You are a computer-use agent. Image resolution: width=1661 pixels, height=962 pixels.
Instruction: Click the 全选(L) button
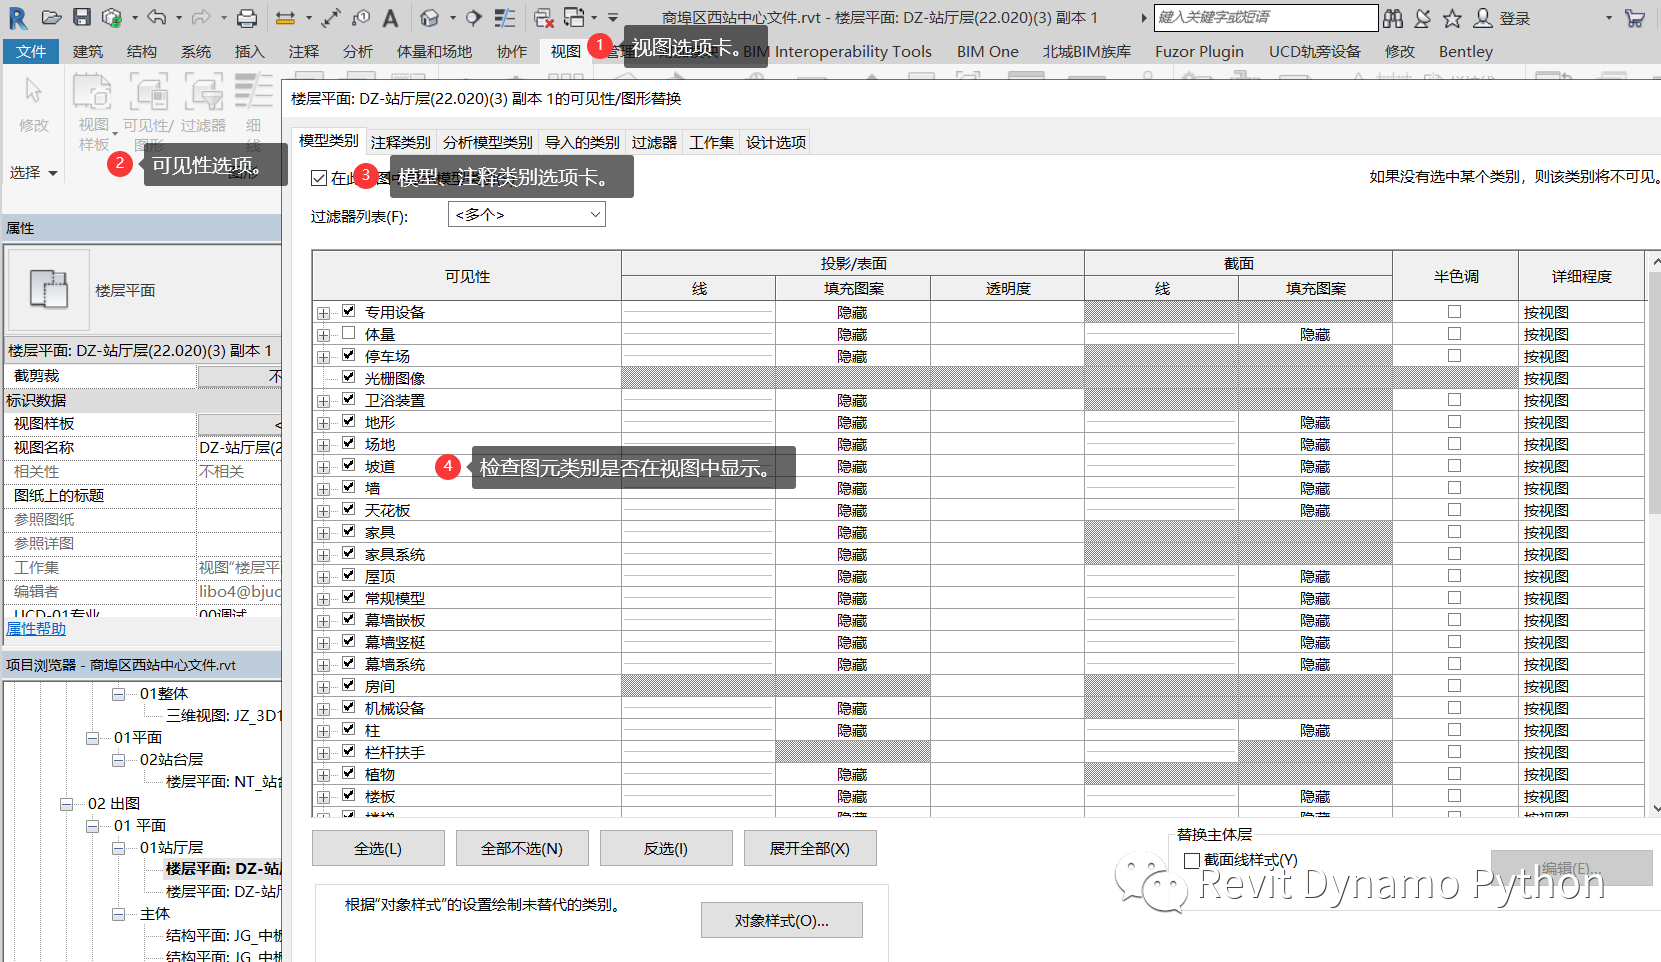point(378,848)
